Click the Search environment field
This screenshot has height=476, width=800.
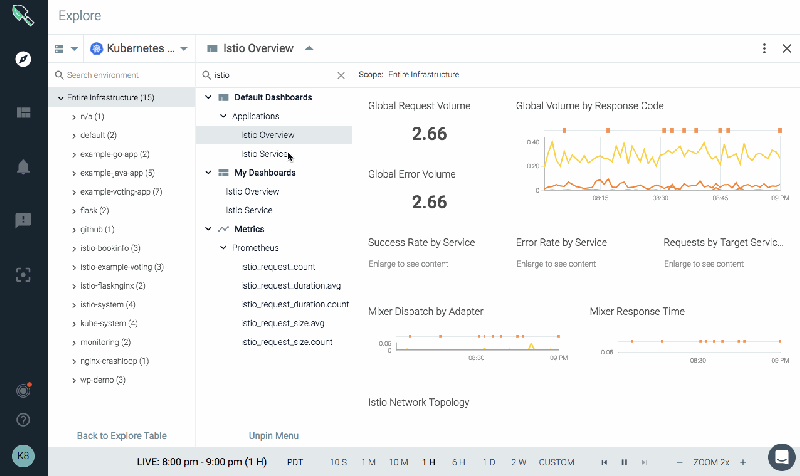122,75
